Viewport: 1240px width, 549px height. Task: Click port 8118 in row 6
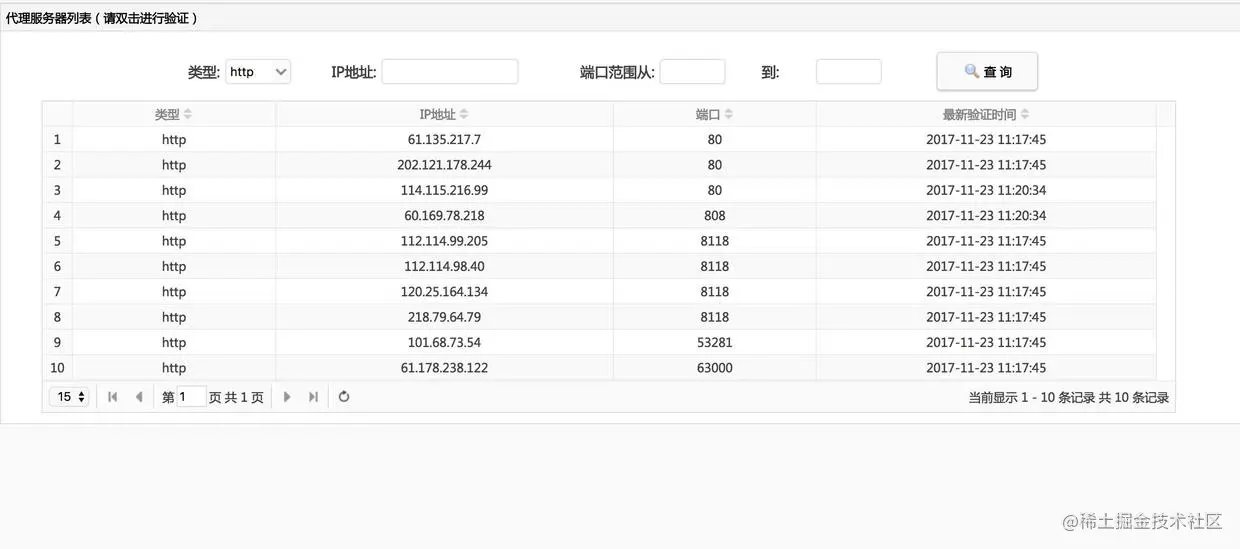(x=714, y=267)
